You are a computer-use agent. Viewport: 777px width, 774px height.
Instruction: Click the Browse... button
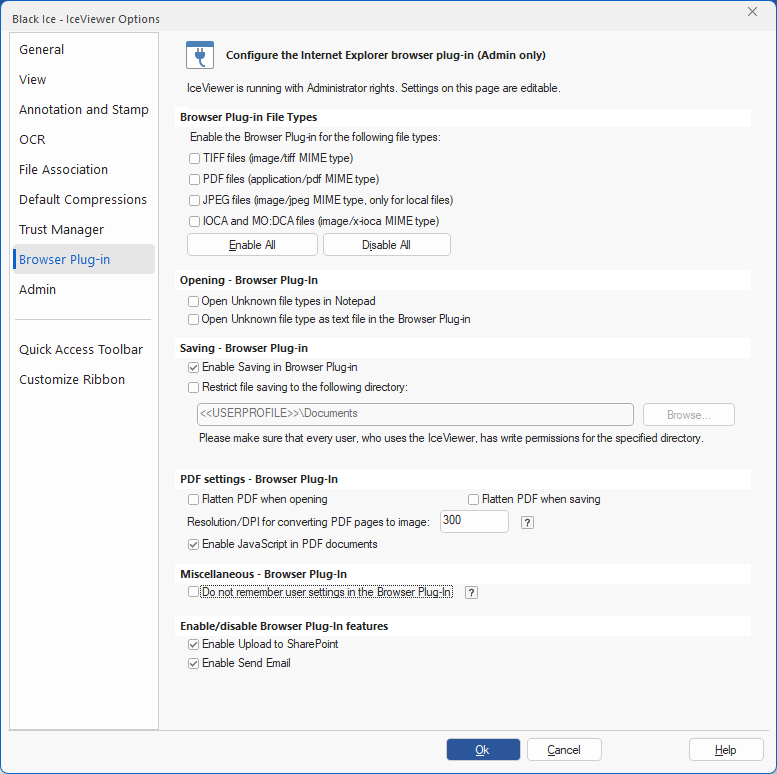689,415
